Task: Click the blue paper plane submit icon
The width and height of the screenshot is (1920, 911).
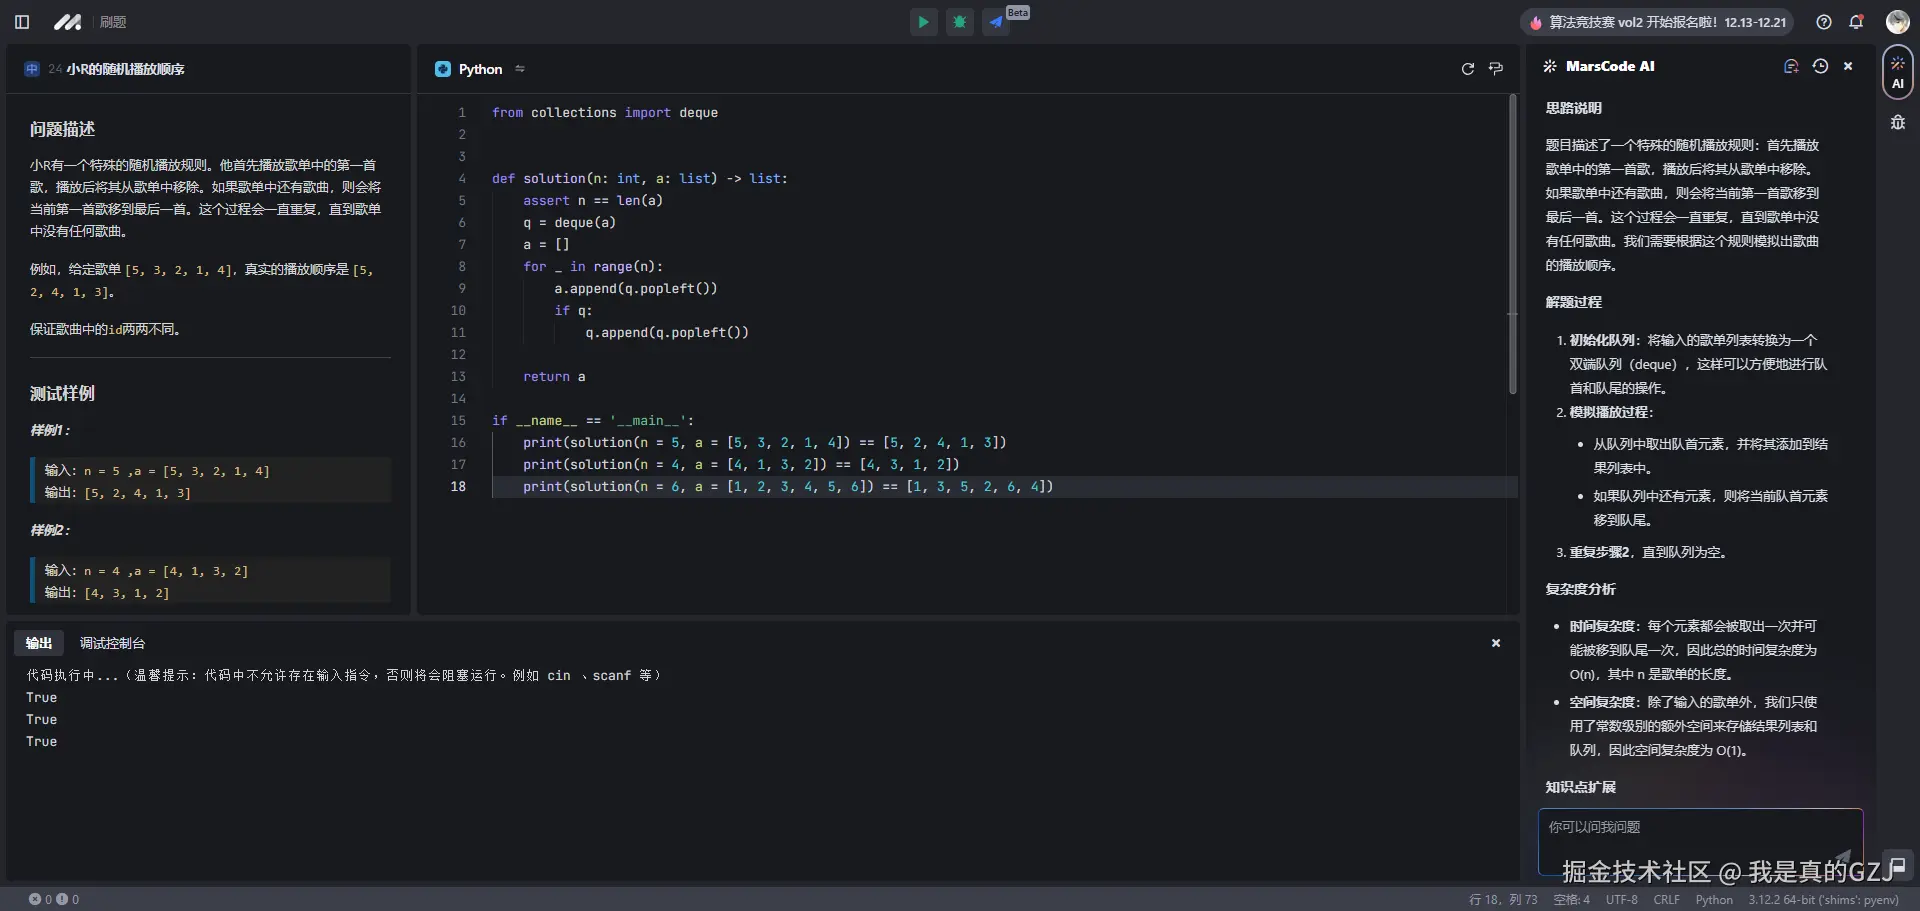Action: point(996,22)
